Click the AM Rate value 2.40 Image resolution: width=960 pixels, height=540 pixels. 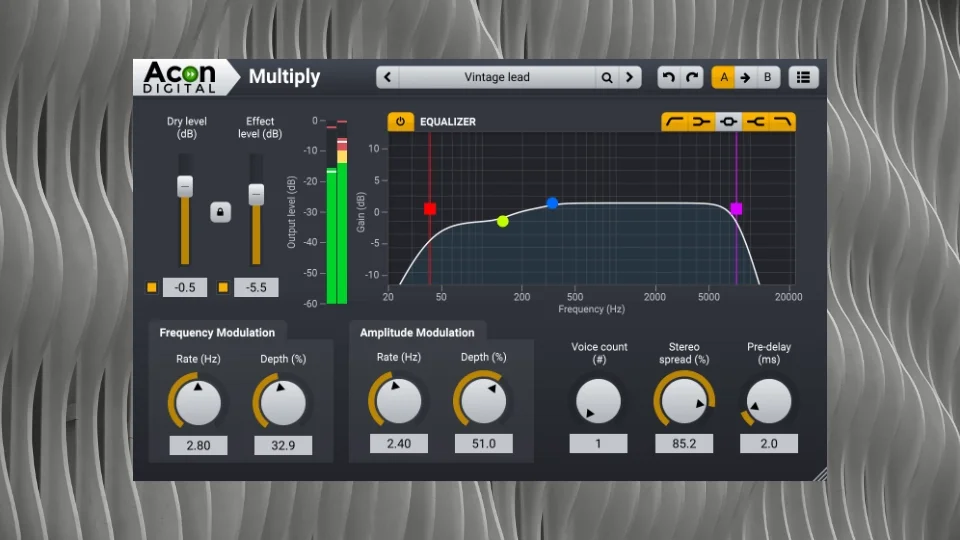point(399,443)
